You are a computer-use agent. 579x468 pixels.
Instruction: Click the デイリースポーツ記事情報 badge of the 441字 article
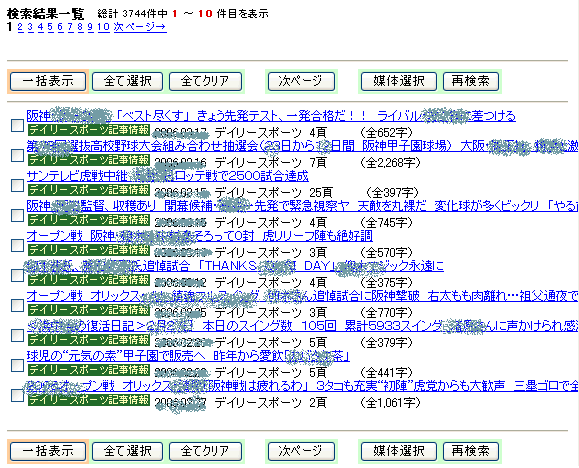[x=89, y=370]
